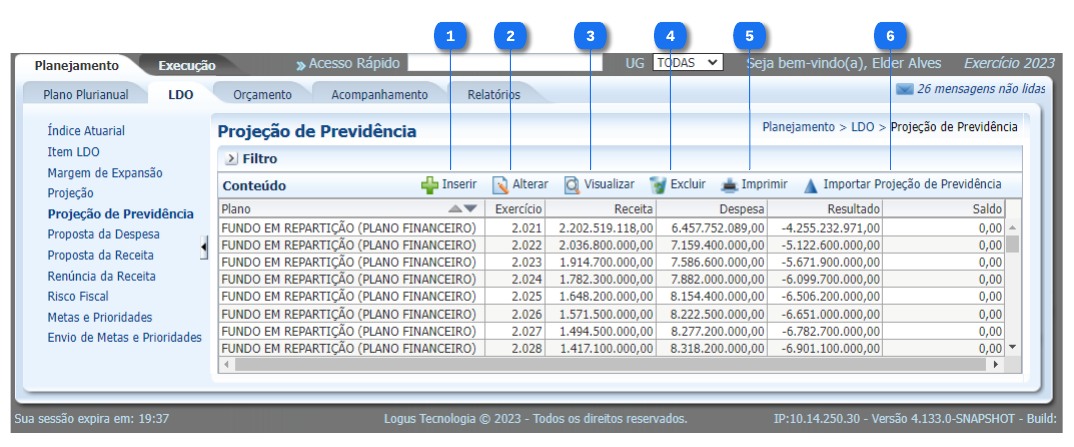Expand the Filtro panel
This screenshot has width=1074, height=447.
coord(231,158)
